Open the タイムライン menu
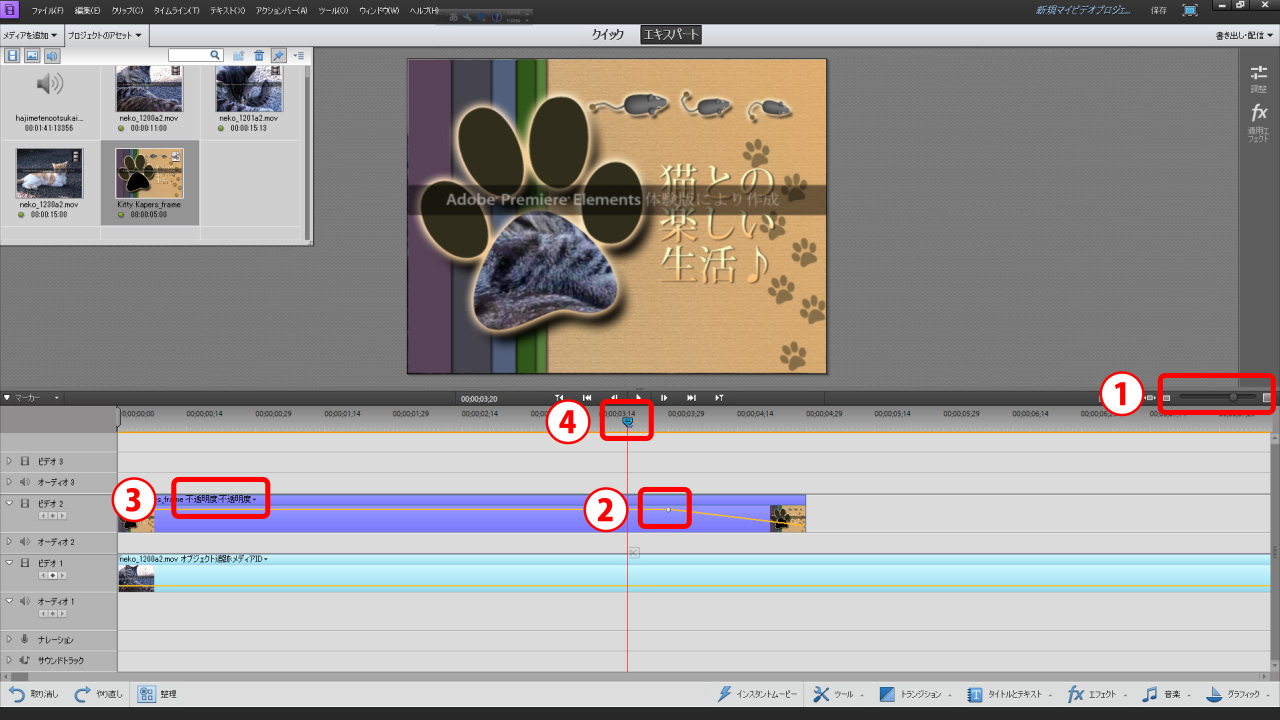The image size is (1280, 720). point(176,10)
